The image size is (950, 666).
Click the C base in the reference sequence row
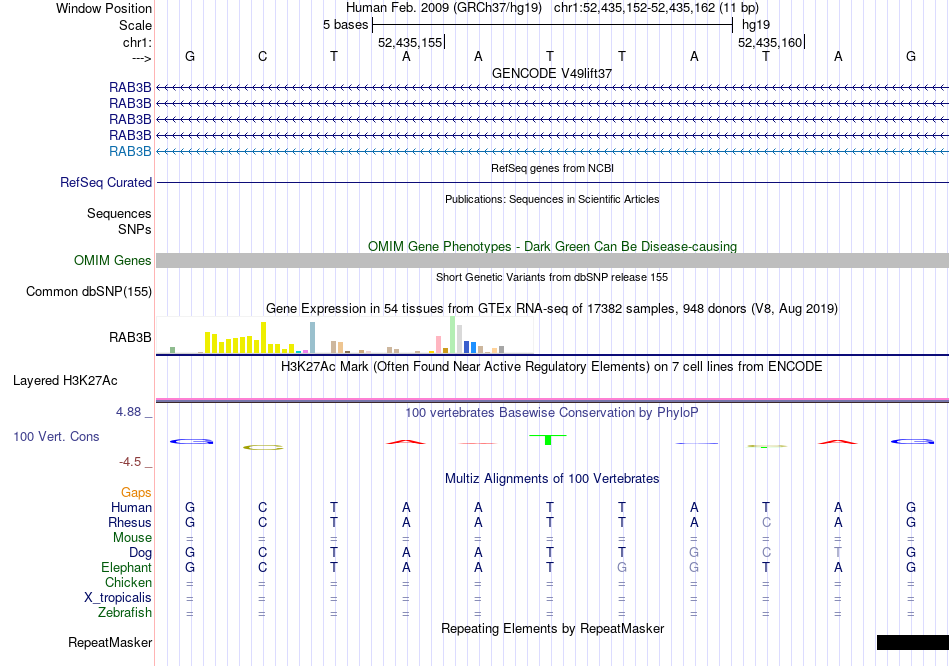coord(262,56)
